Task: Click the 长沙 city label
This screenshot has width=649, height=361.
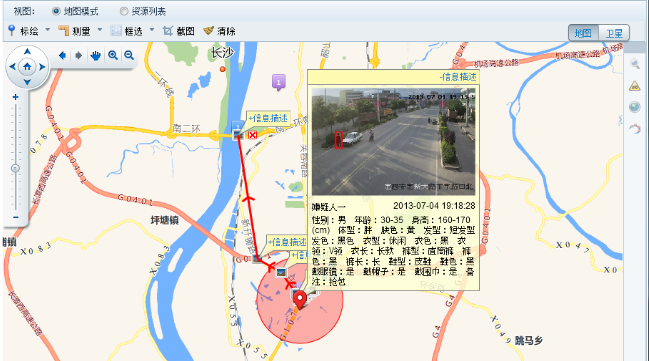Action: pyautogui.click(x=223, y=53)
